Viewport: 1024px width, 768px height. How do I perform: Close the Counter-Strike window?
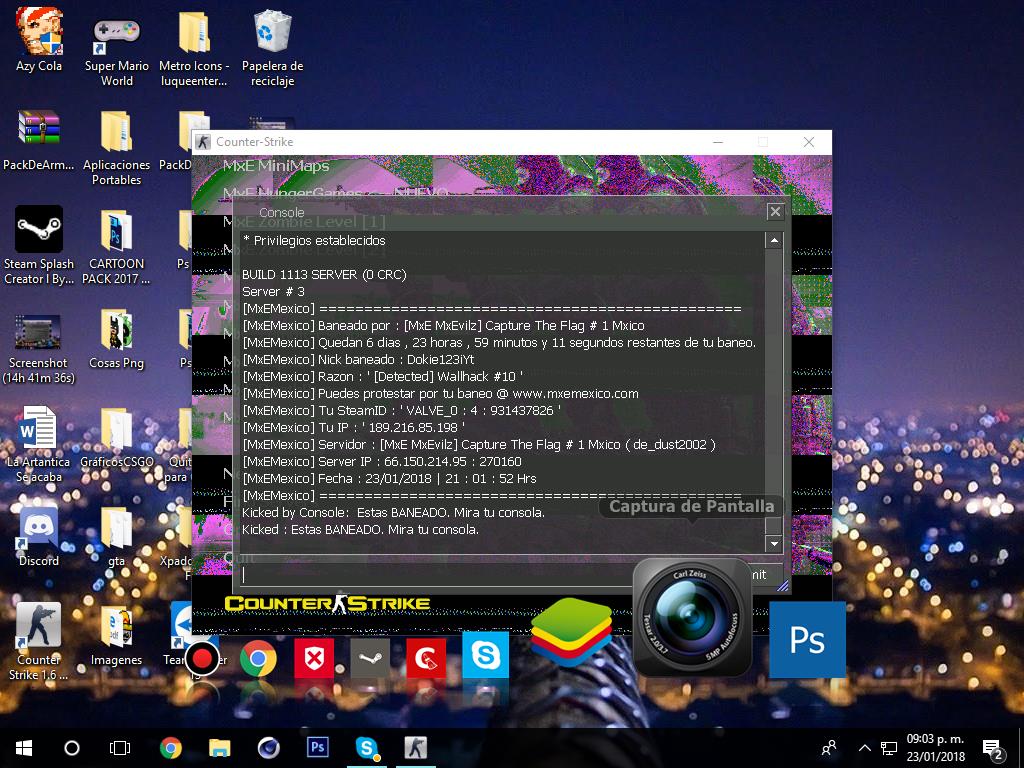pyautogui.click(x=808, y=142)
